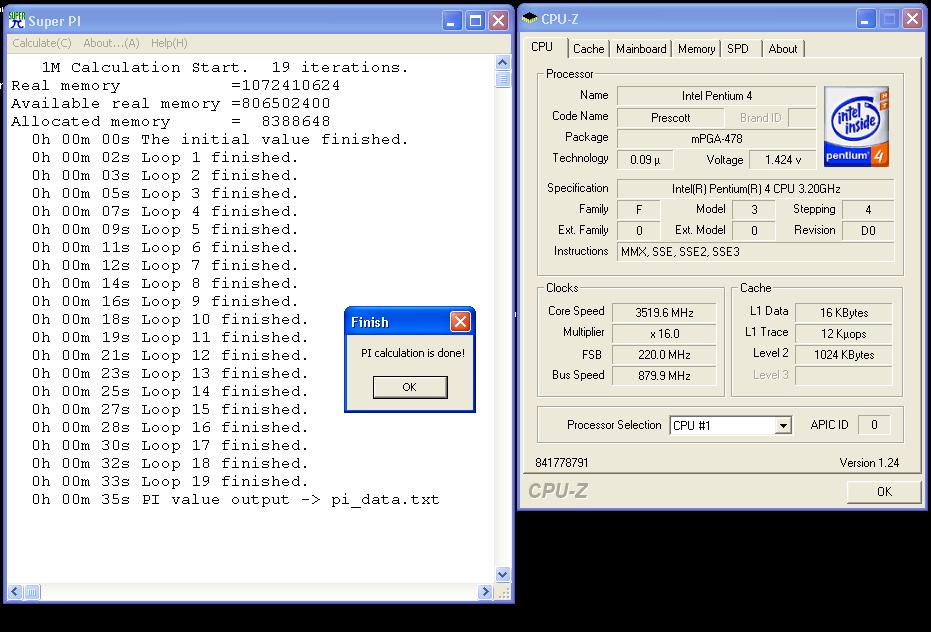Screen dimensions: 931x632
Task: Click the Name field showing Intel Pentium 4
Action: tap(717, 96)
